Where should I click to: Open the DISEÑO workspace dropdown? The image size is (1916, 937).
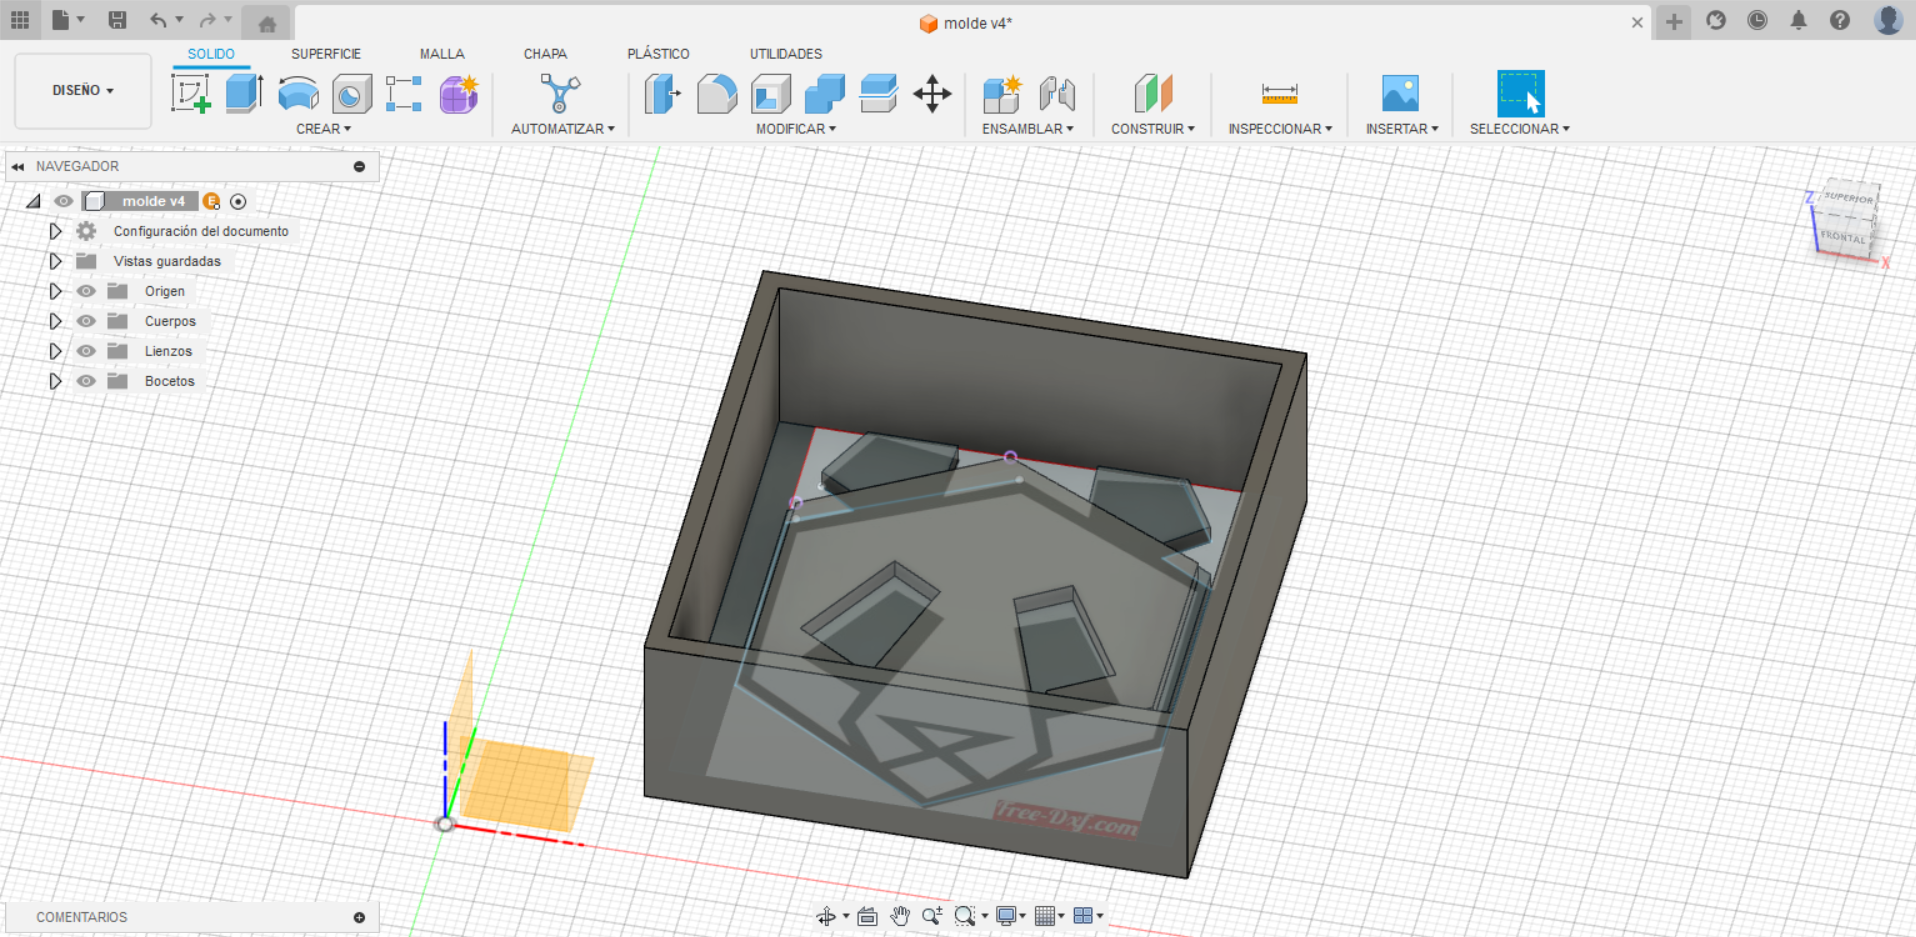[x=83, y=90]
